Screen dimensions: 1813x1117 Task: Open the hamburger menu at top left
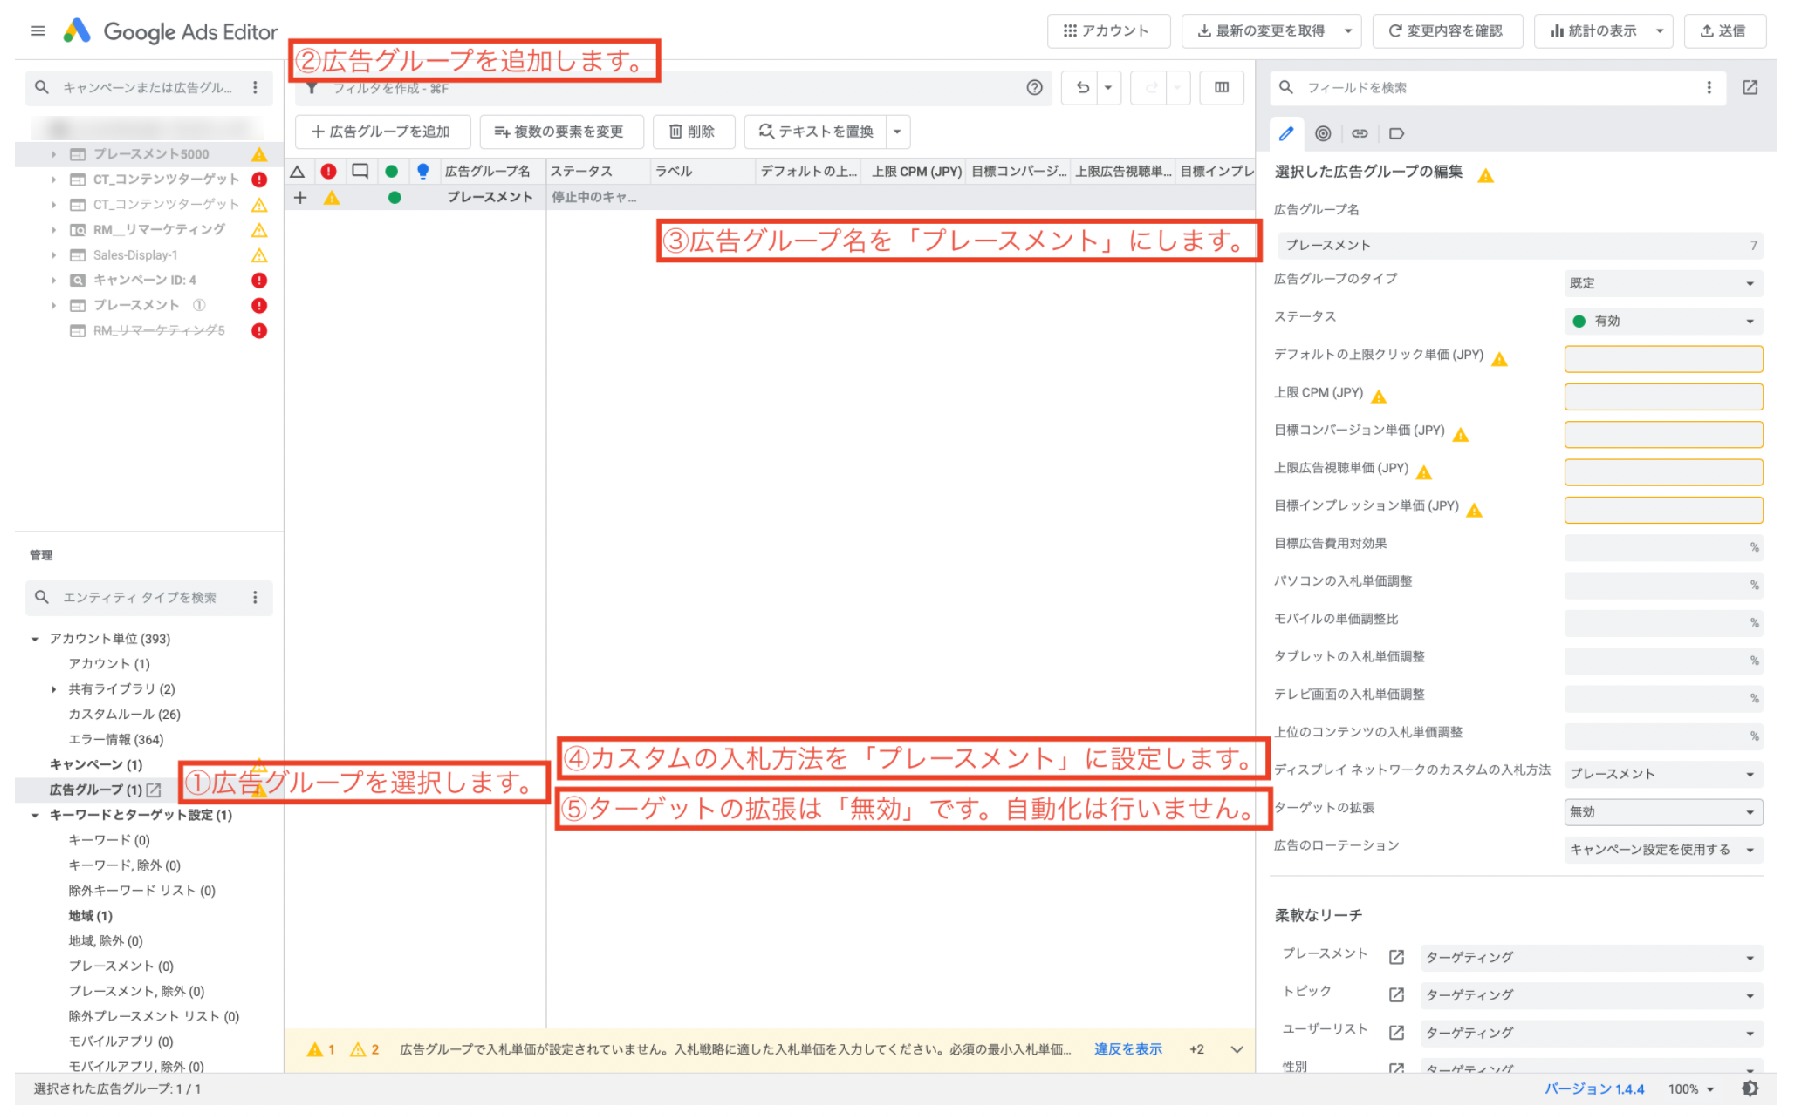(x=37, y=30)
